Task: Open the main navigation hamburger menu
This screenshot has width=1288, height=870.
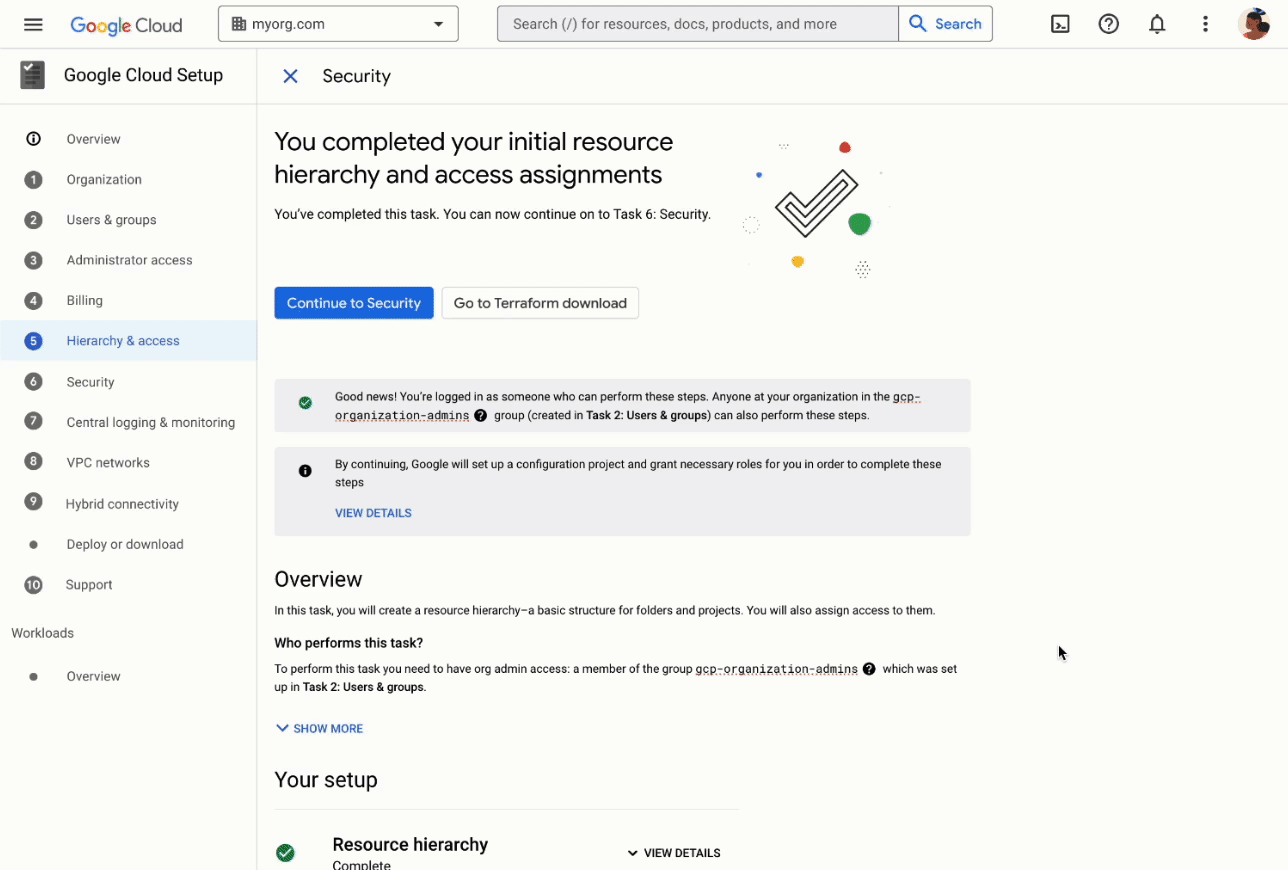Action: [x=33, y=24]
